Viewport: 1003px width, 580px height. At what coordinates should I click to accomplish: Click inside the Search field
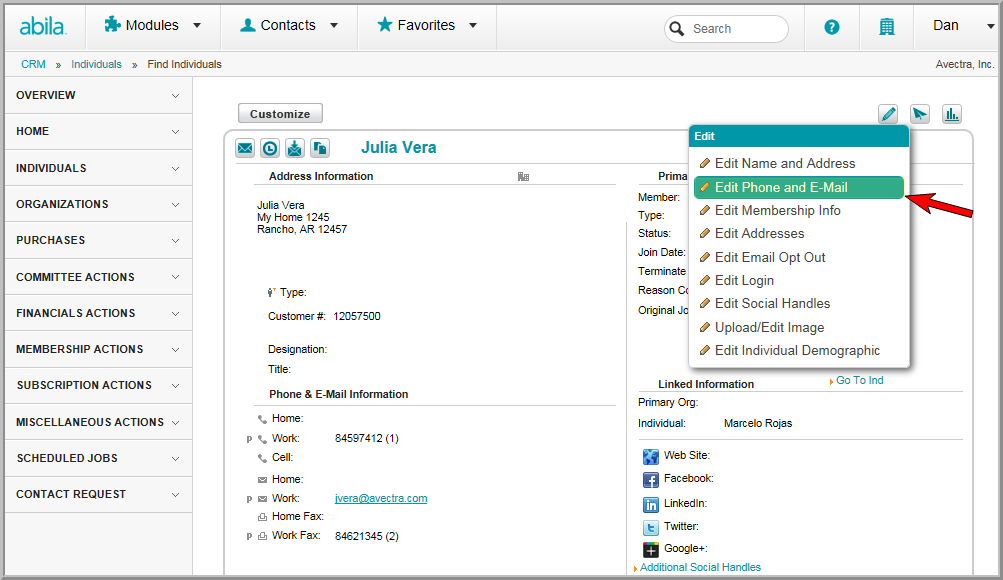click(x=727, y=29)
